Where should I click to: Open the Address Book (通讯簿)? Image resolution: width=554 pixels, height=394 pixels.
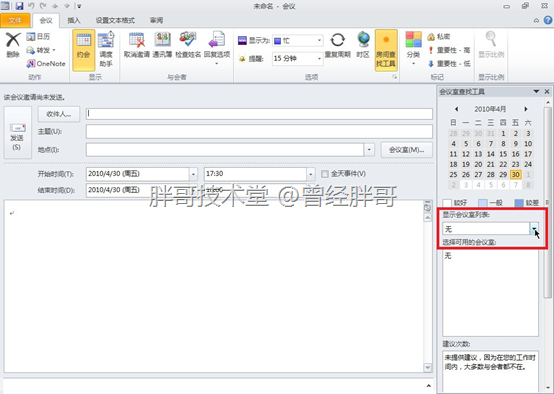pyautogui.click(x=162, y=45)
